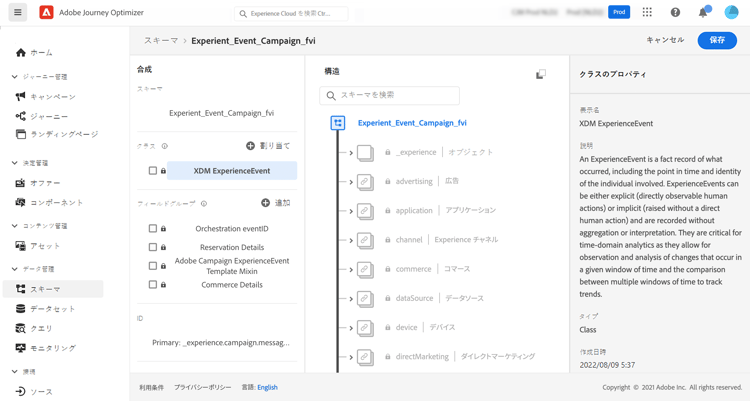Click the English language link
The image size is (750, 401).
pos(267,387)
